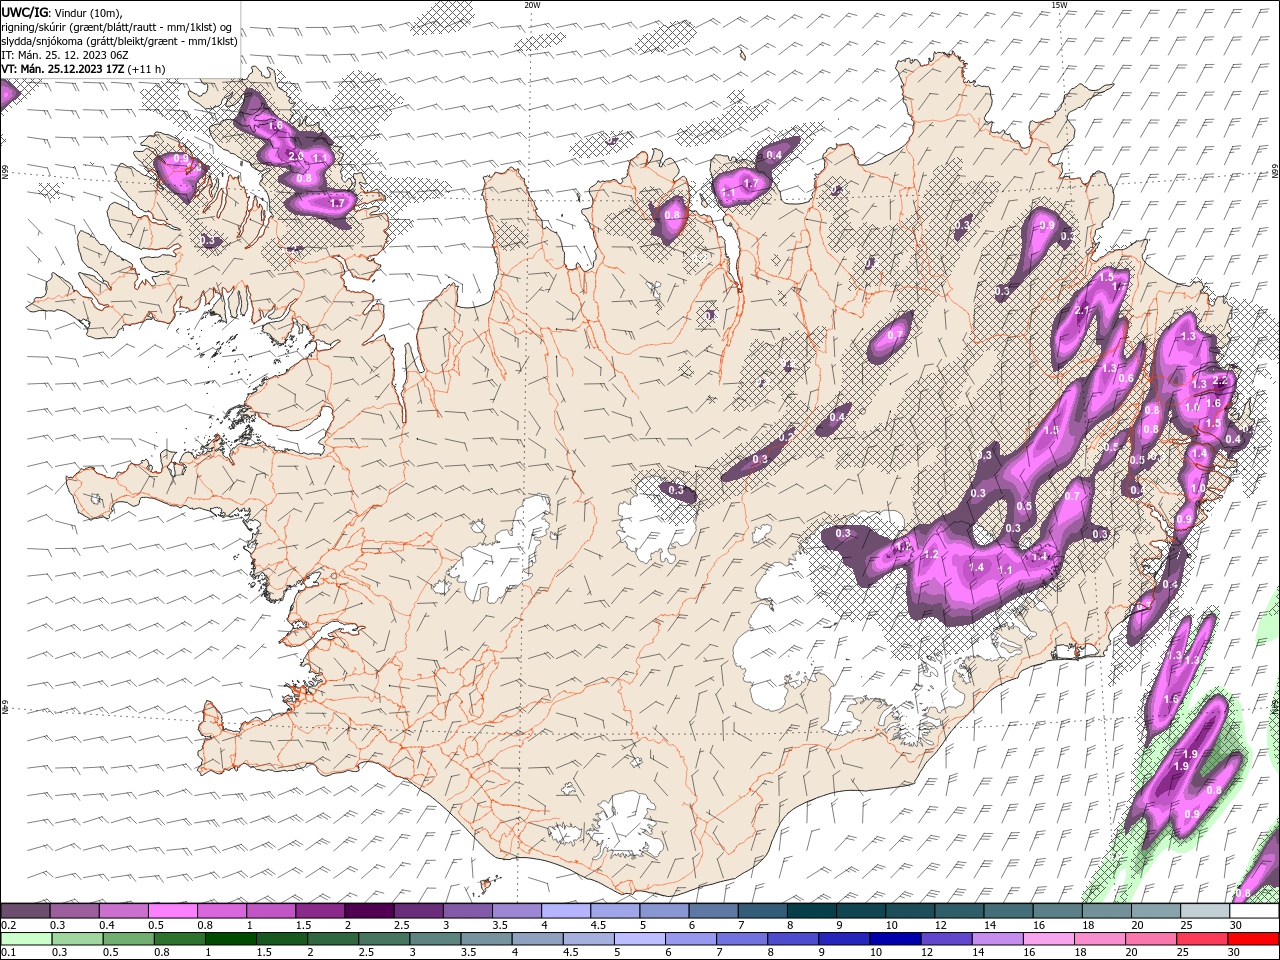Click the 0.5–0.8 green swatch in lower legend row
Viewport: 1280px width, 960px height.
[x=129, y=939]
